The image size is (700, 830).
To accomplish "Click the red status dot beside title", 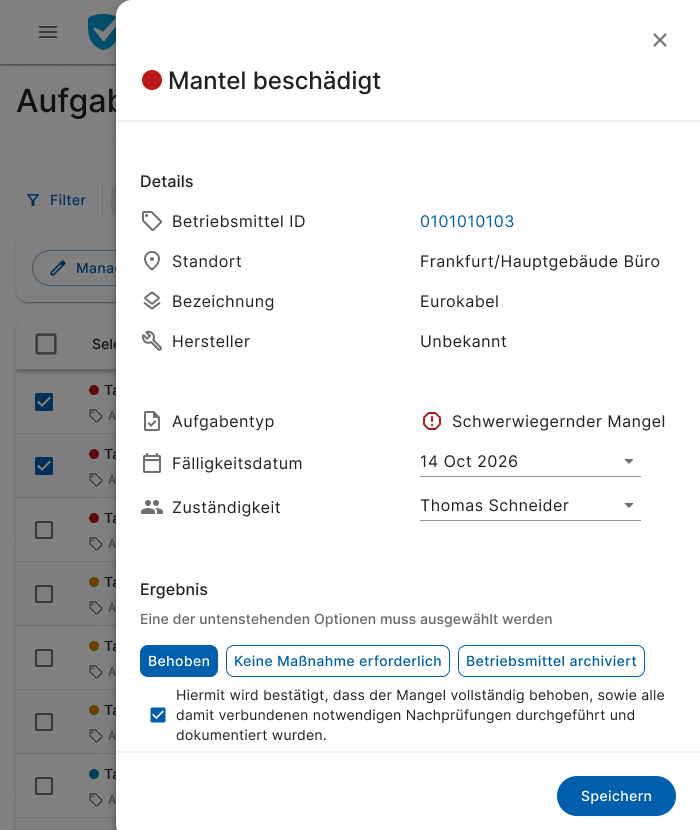I will pos(152,81).
